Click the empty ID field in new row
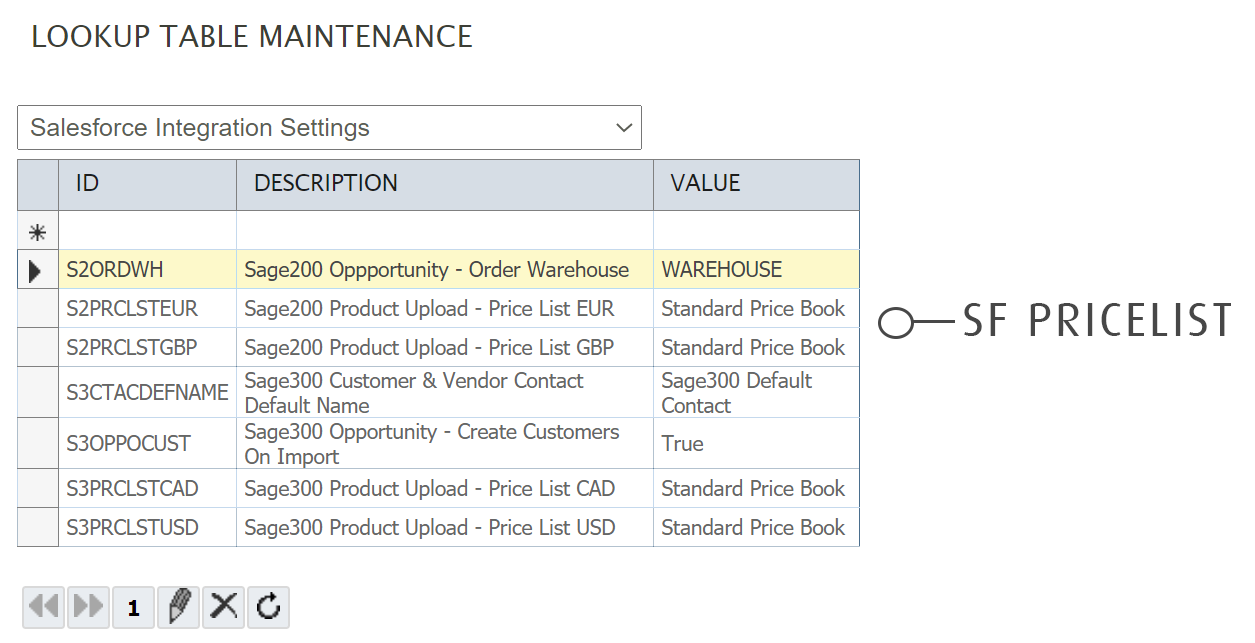This screenshot has width=1255, height=643. [147, 232]
